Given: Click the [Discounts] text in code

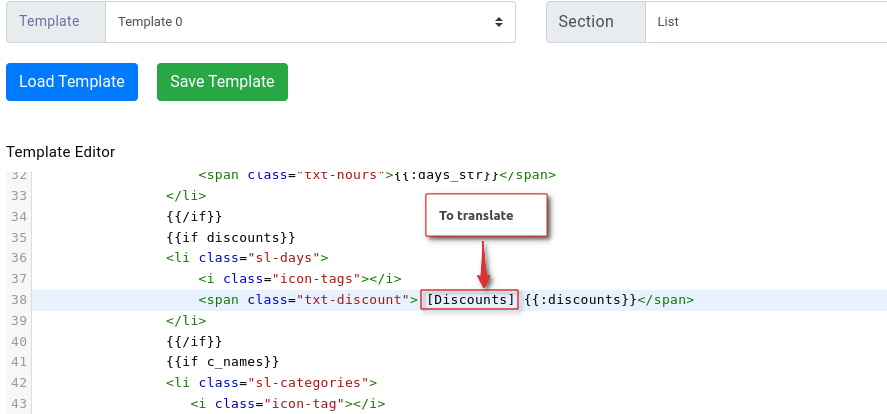Looking at the screenshot, I should coord(470,300).
